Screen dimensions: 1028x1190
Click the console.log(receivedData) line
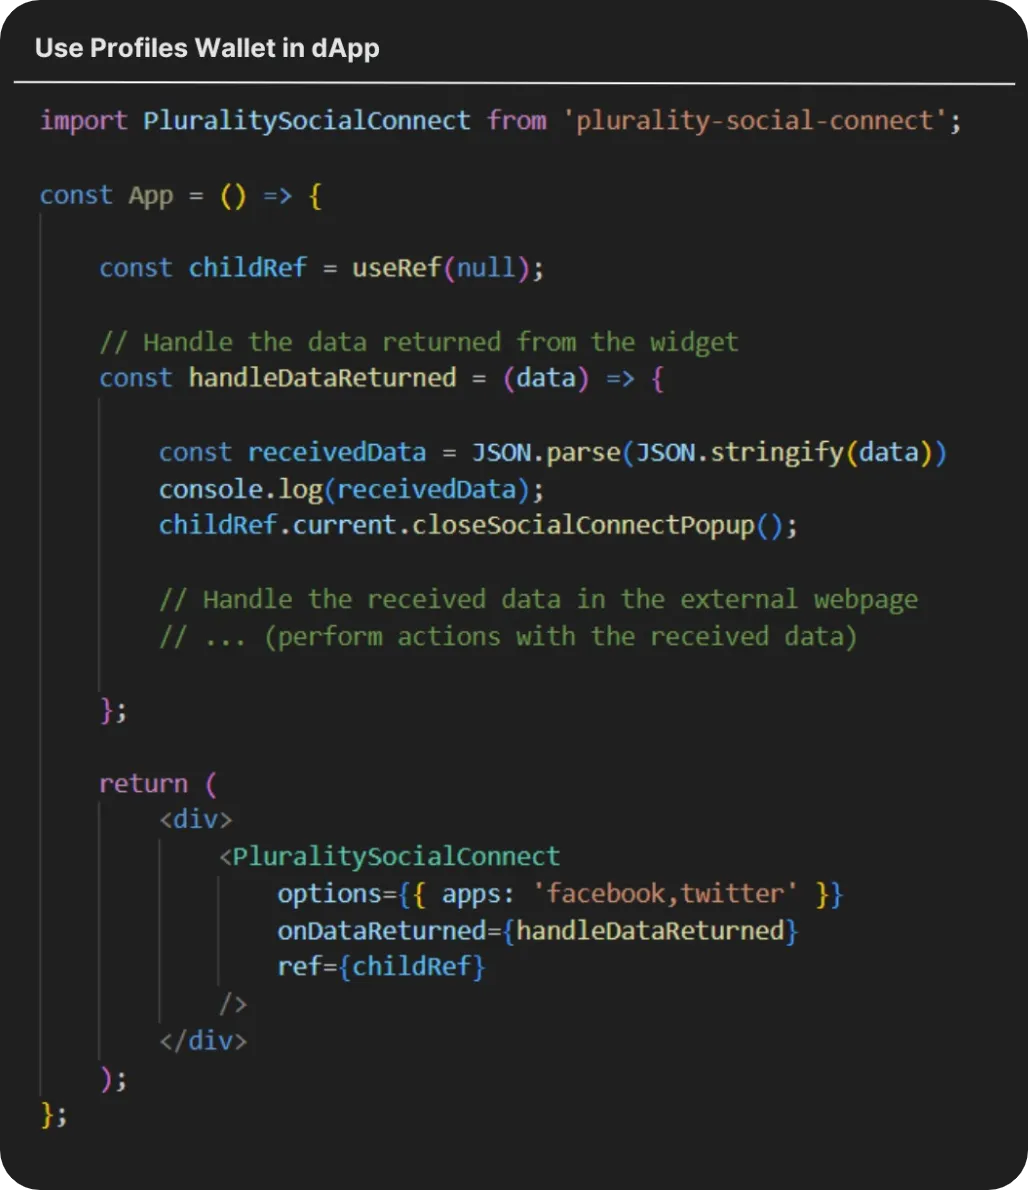pos(350,489)
